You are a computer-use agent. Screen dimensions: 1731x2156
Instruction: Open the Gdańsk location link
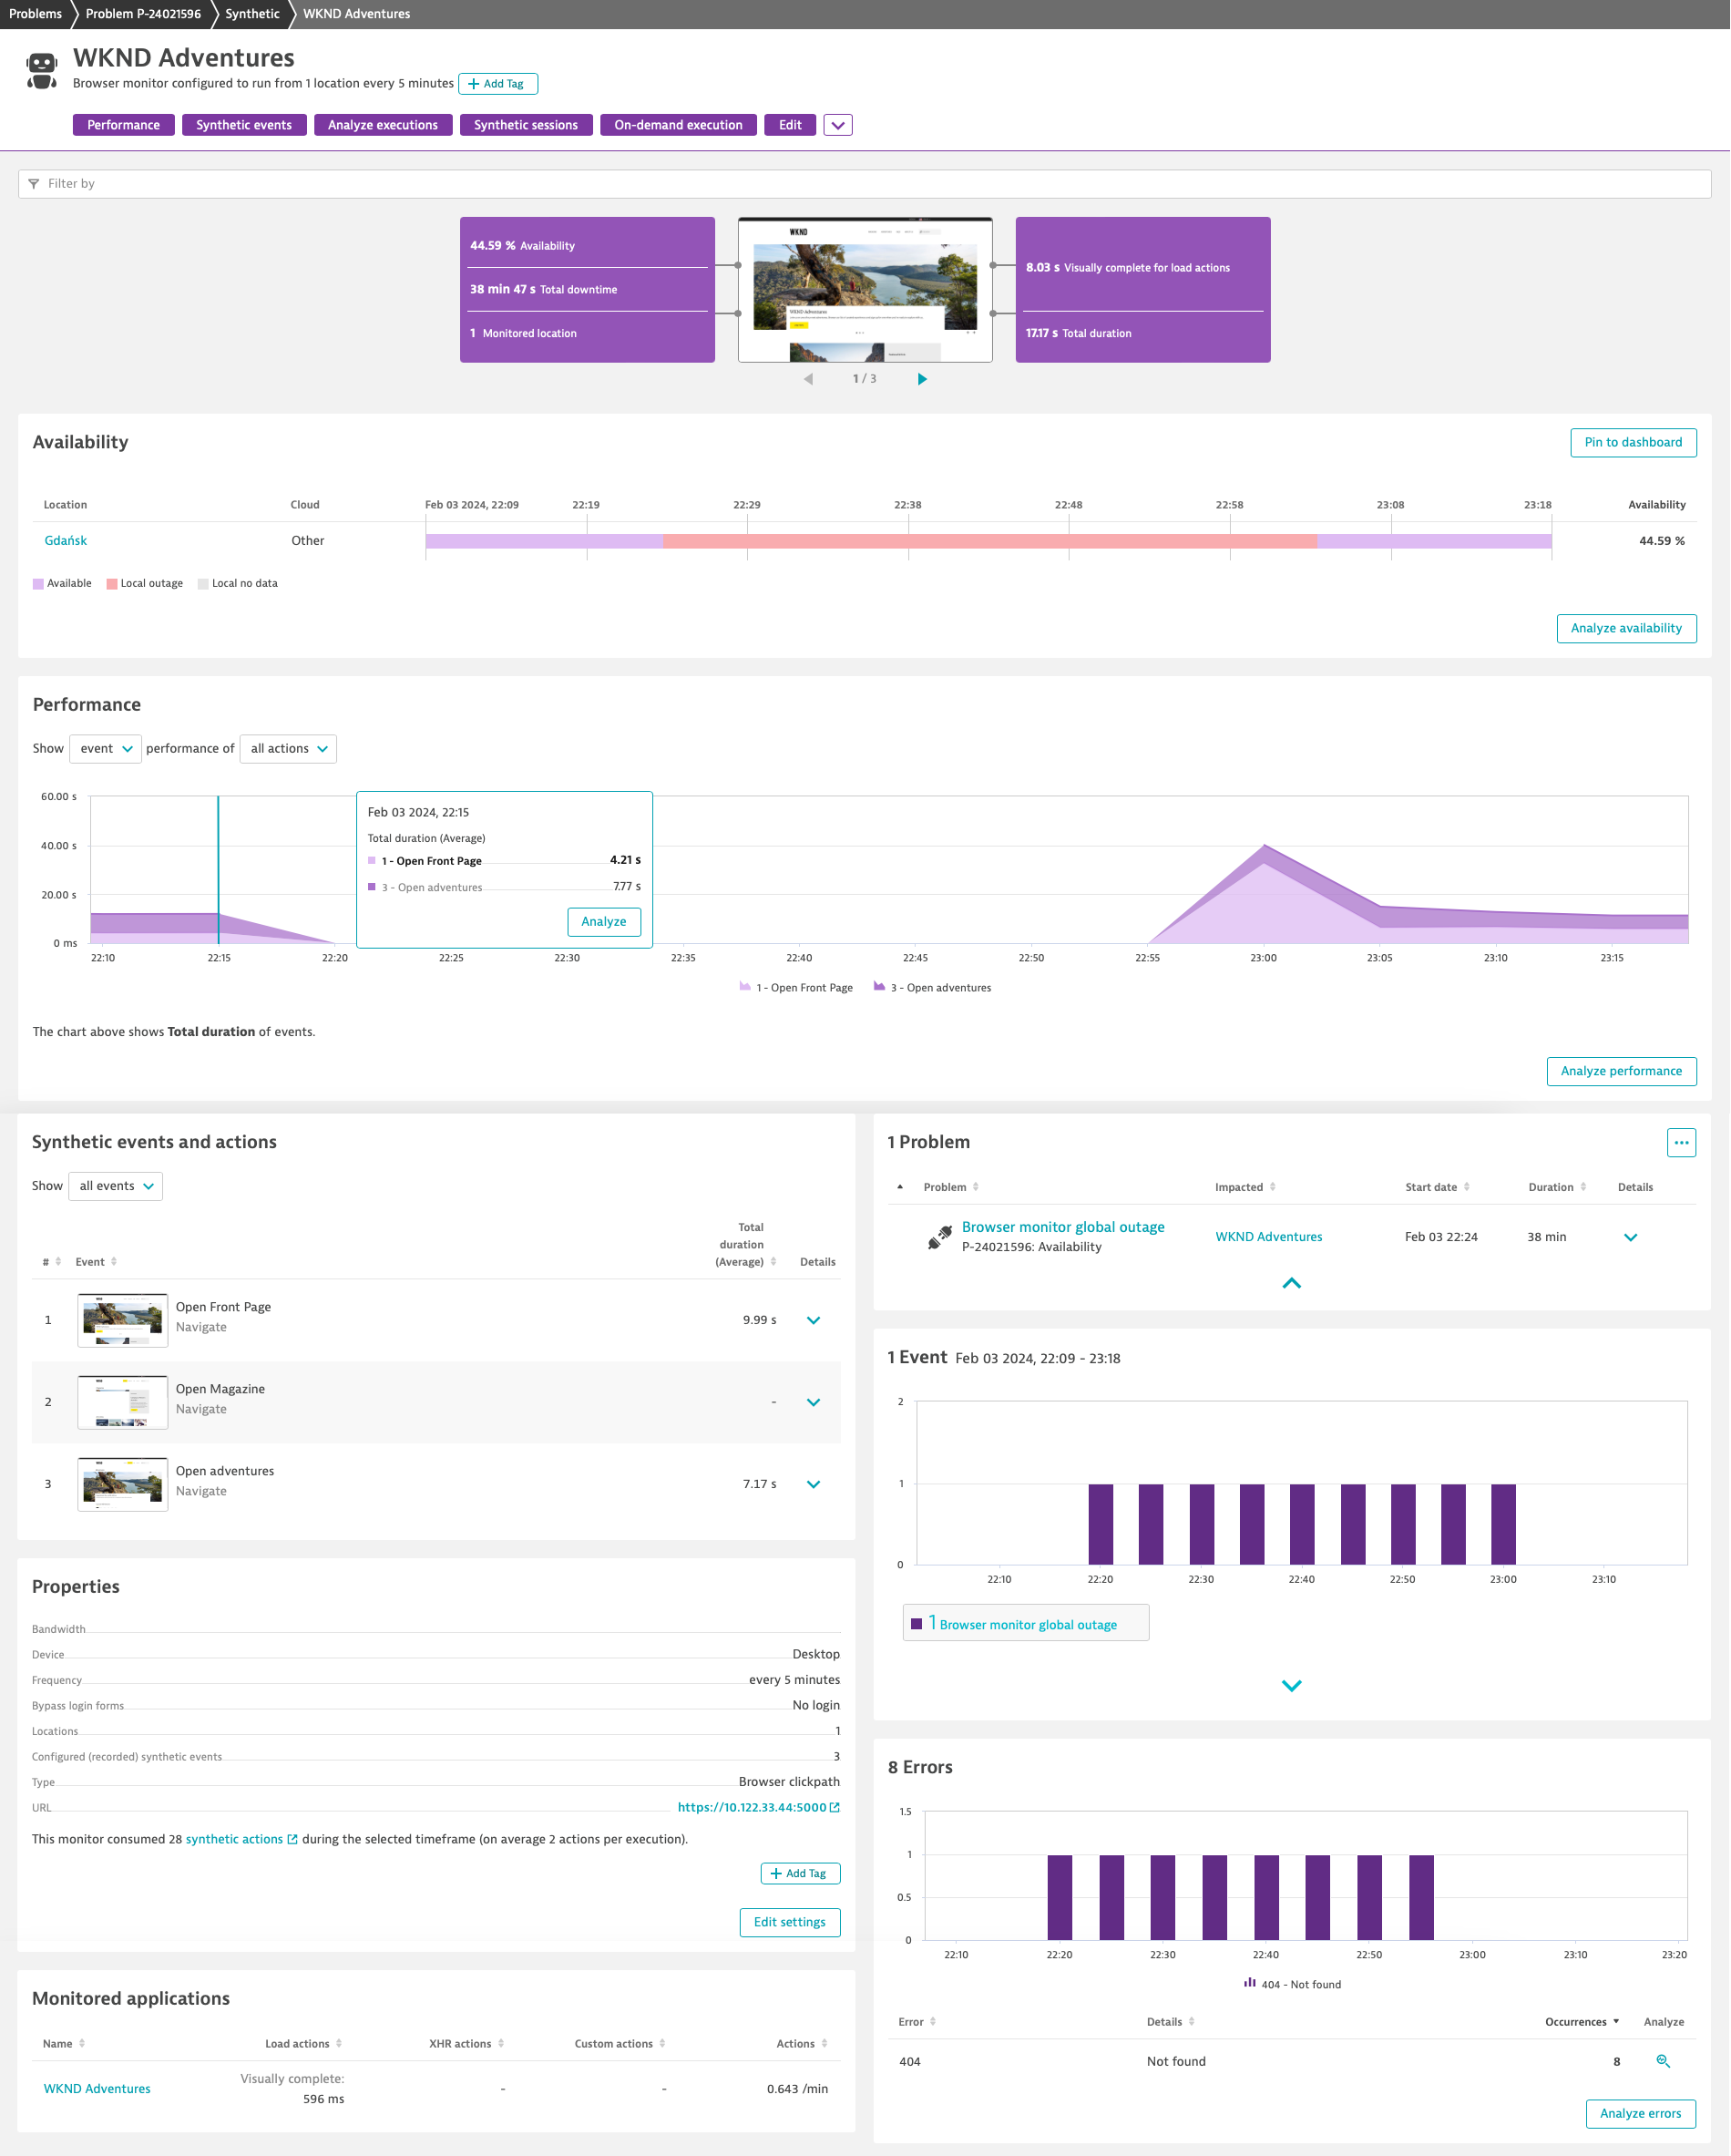(66, 541)
